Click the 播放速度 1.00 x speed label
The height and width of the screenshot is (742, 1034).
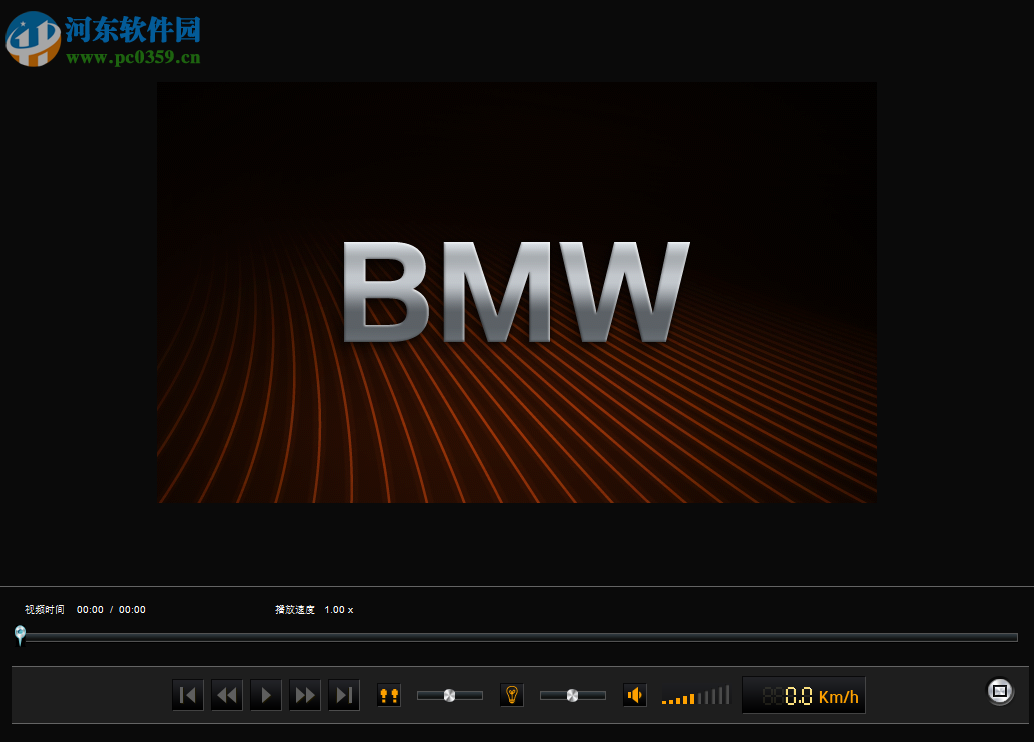pyautogui.click(x=313, y=609)
